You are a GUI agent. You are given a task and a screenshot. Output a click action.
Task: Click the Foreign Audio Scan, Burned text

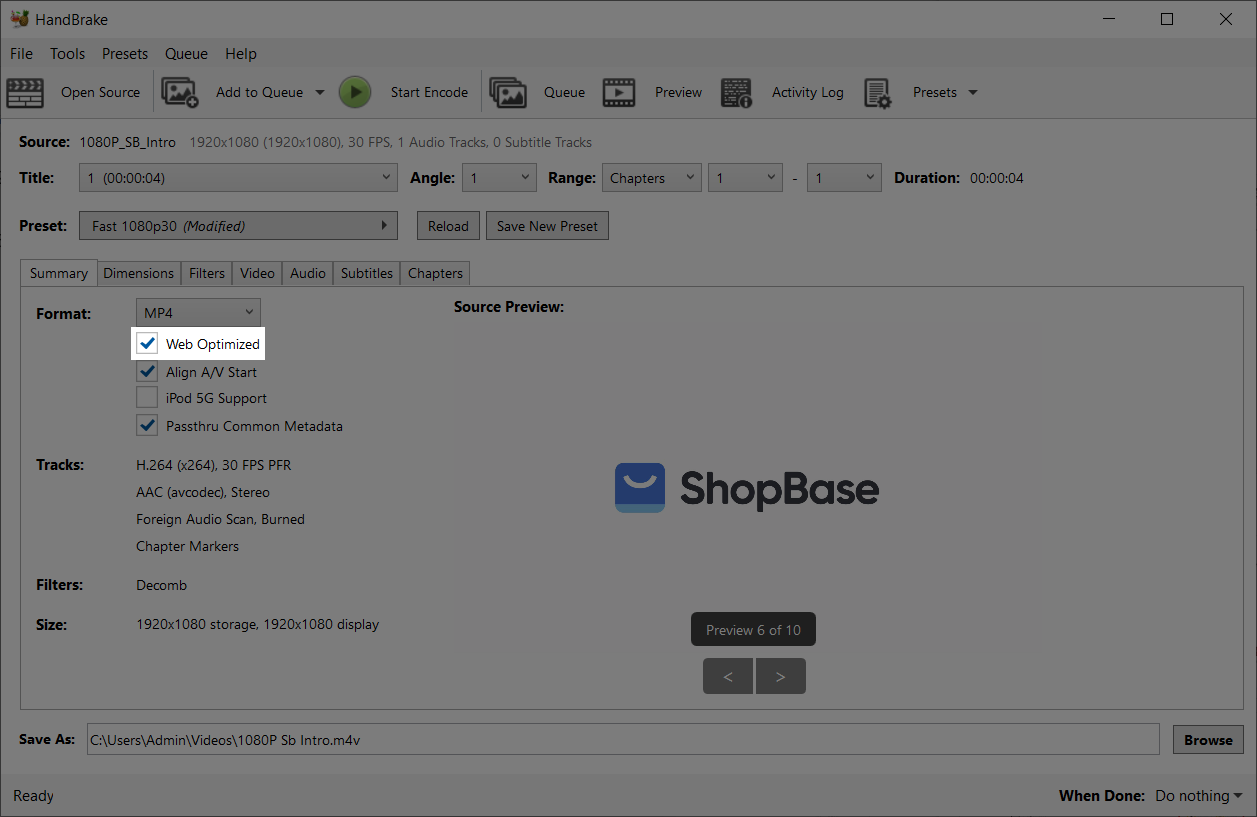coord(220,519)
